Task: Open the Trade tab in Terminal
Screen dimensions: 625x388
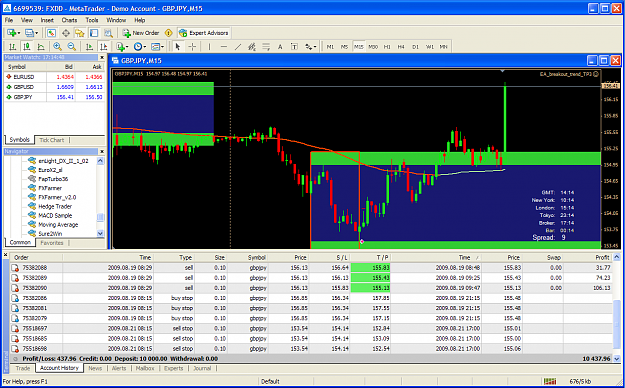Action: 23,368
